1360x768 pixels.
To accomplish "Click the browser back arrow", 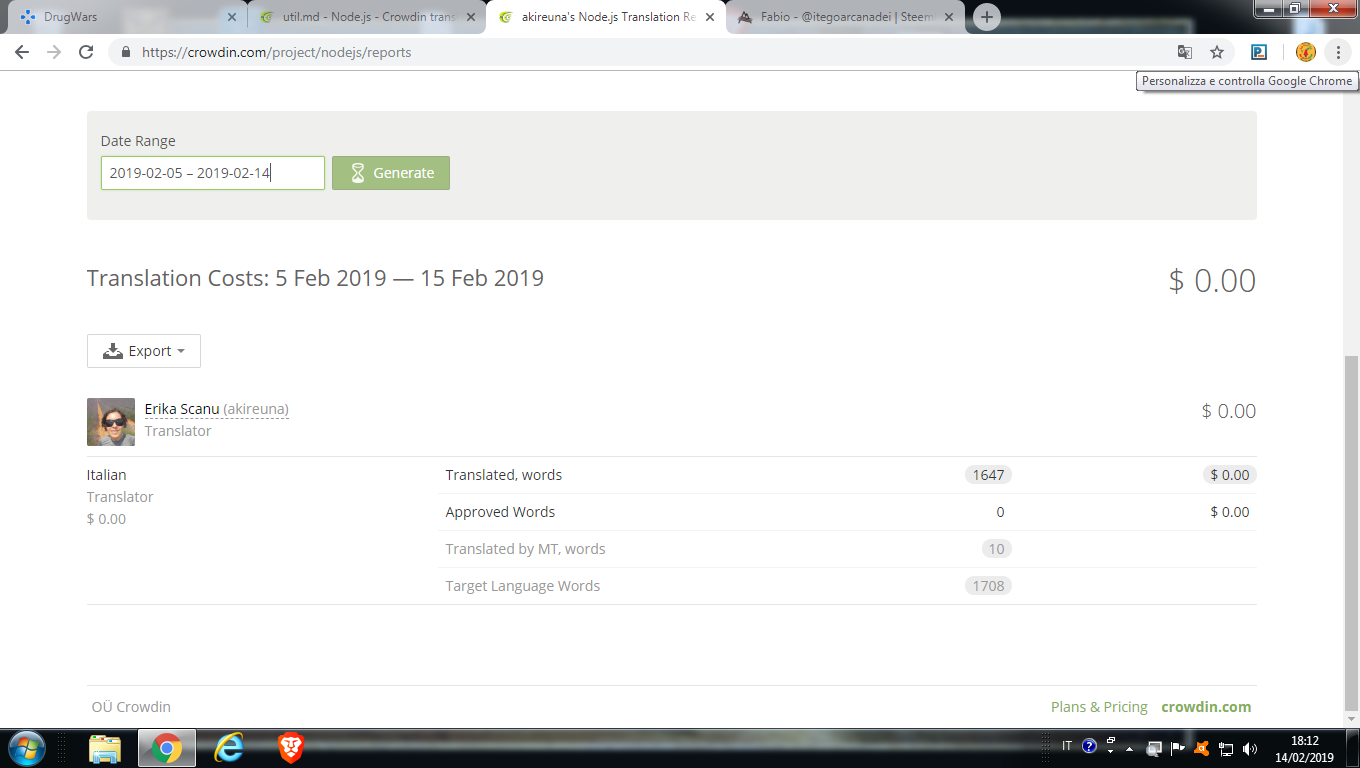I will click(22, 52).
